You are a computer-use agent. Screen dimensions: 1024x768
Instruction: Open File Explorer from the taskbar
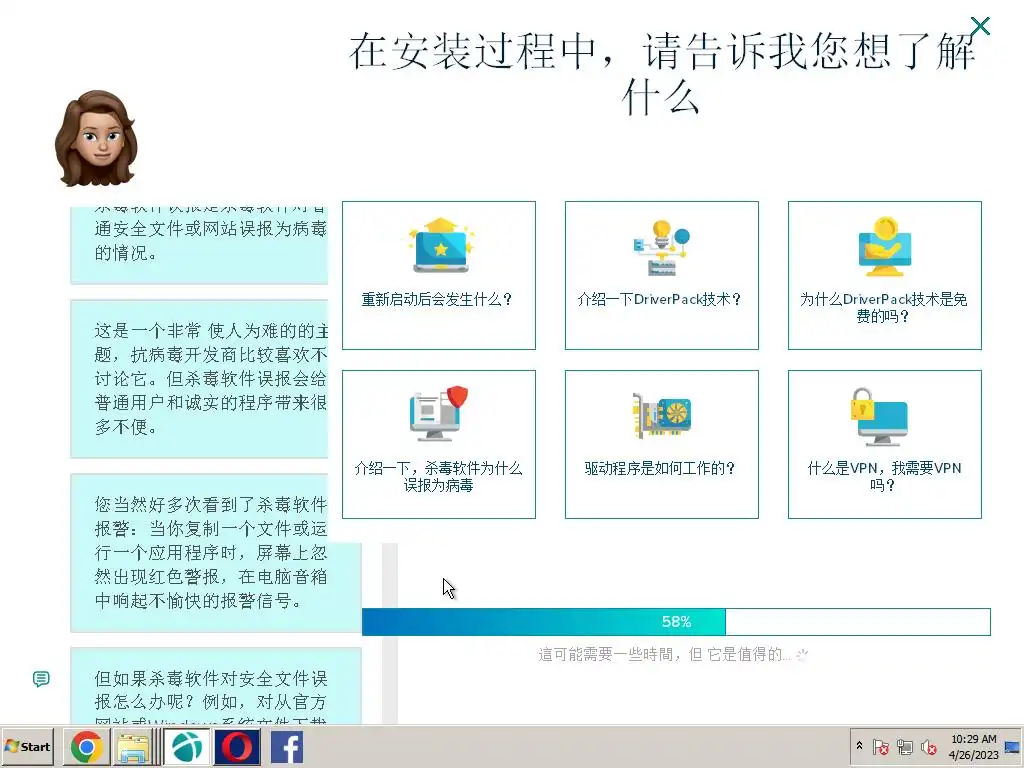[x=135, y=747]
